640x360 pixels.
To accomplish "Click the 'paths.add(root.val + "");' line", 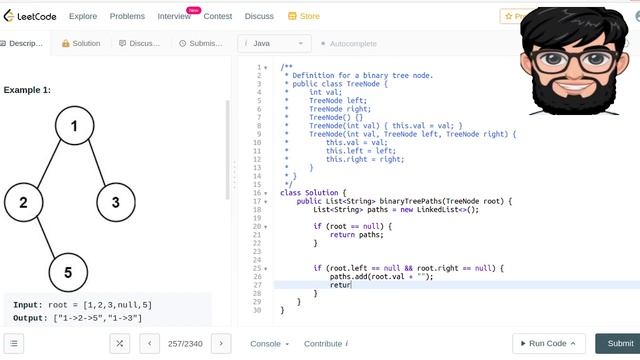I will coord(381,277).
